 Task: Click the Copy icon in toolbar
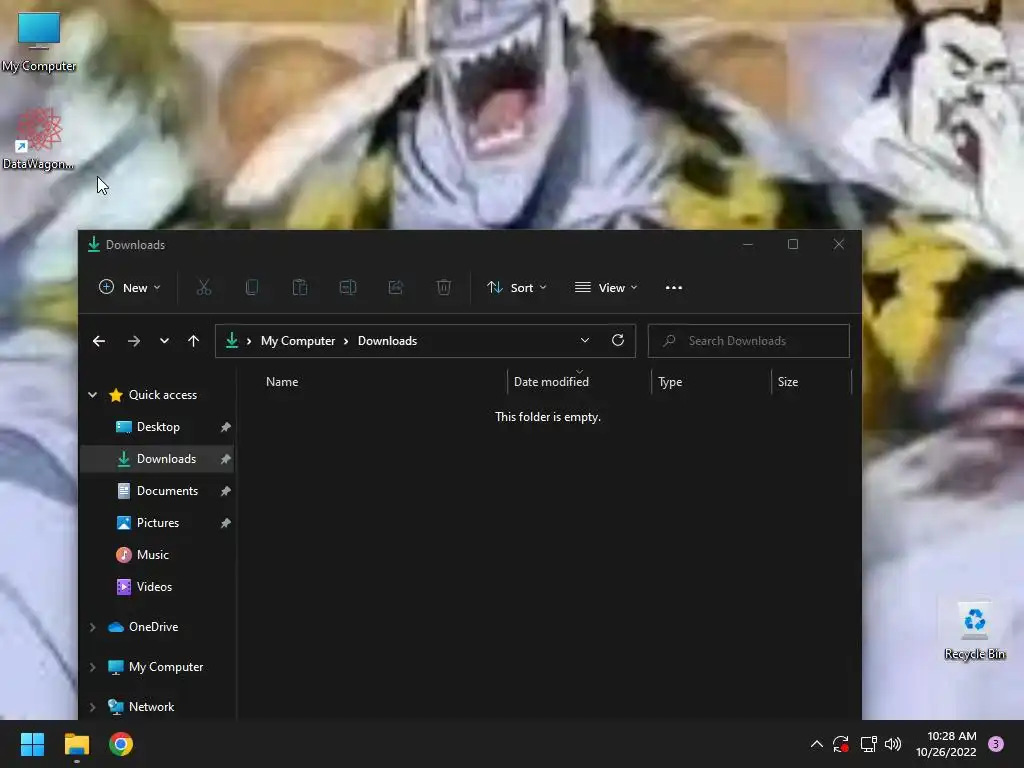pyautogui.click(x=251, y=287)
